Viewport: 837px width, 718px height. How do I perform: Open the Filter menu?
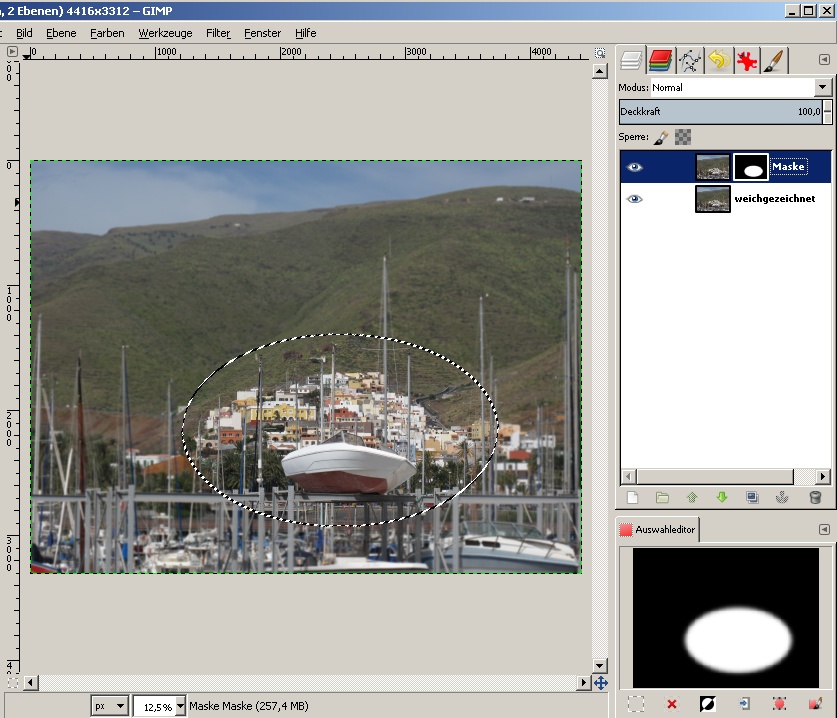coord(218,33)
